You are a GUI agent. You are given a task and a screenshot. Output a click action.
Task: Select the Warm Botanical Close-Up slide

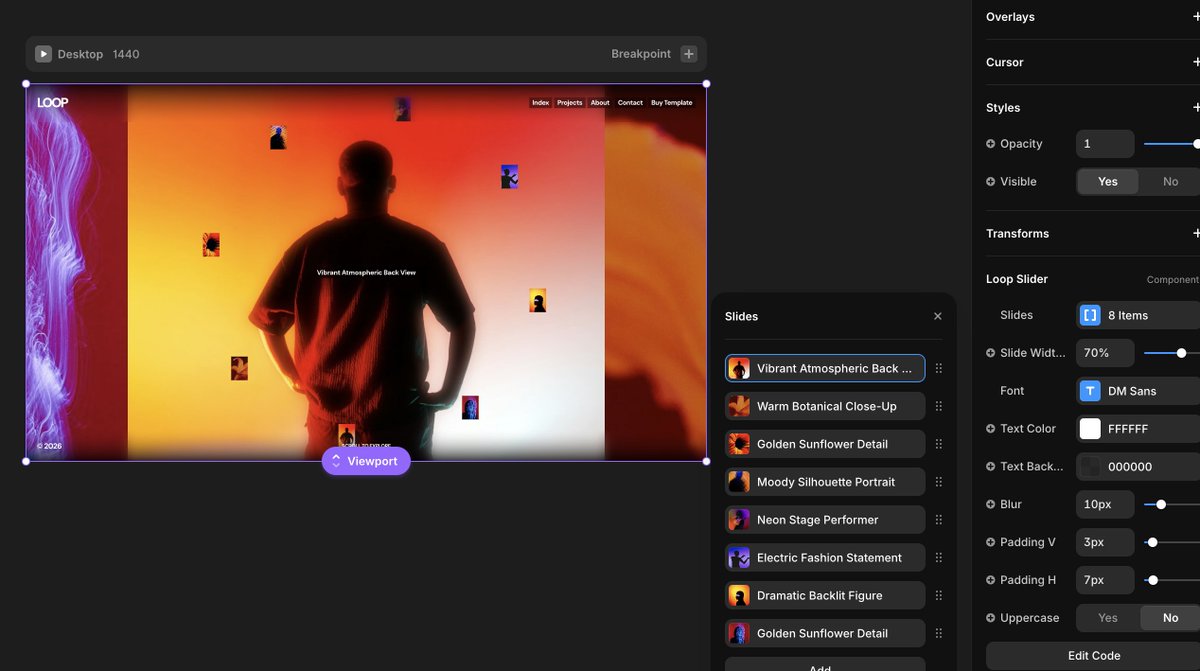coord(825,406)
